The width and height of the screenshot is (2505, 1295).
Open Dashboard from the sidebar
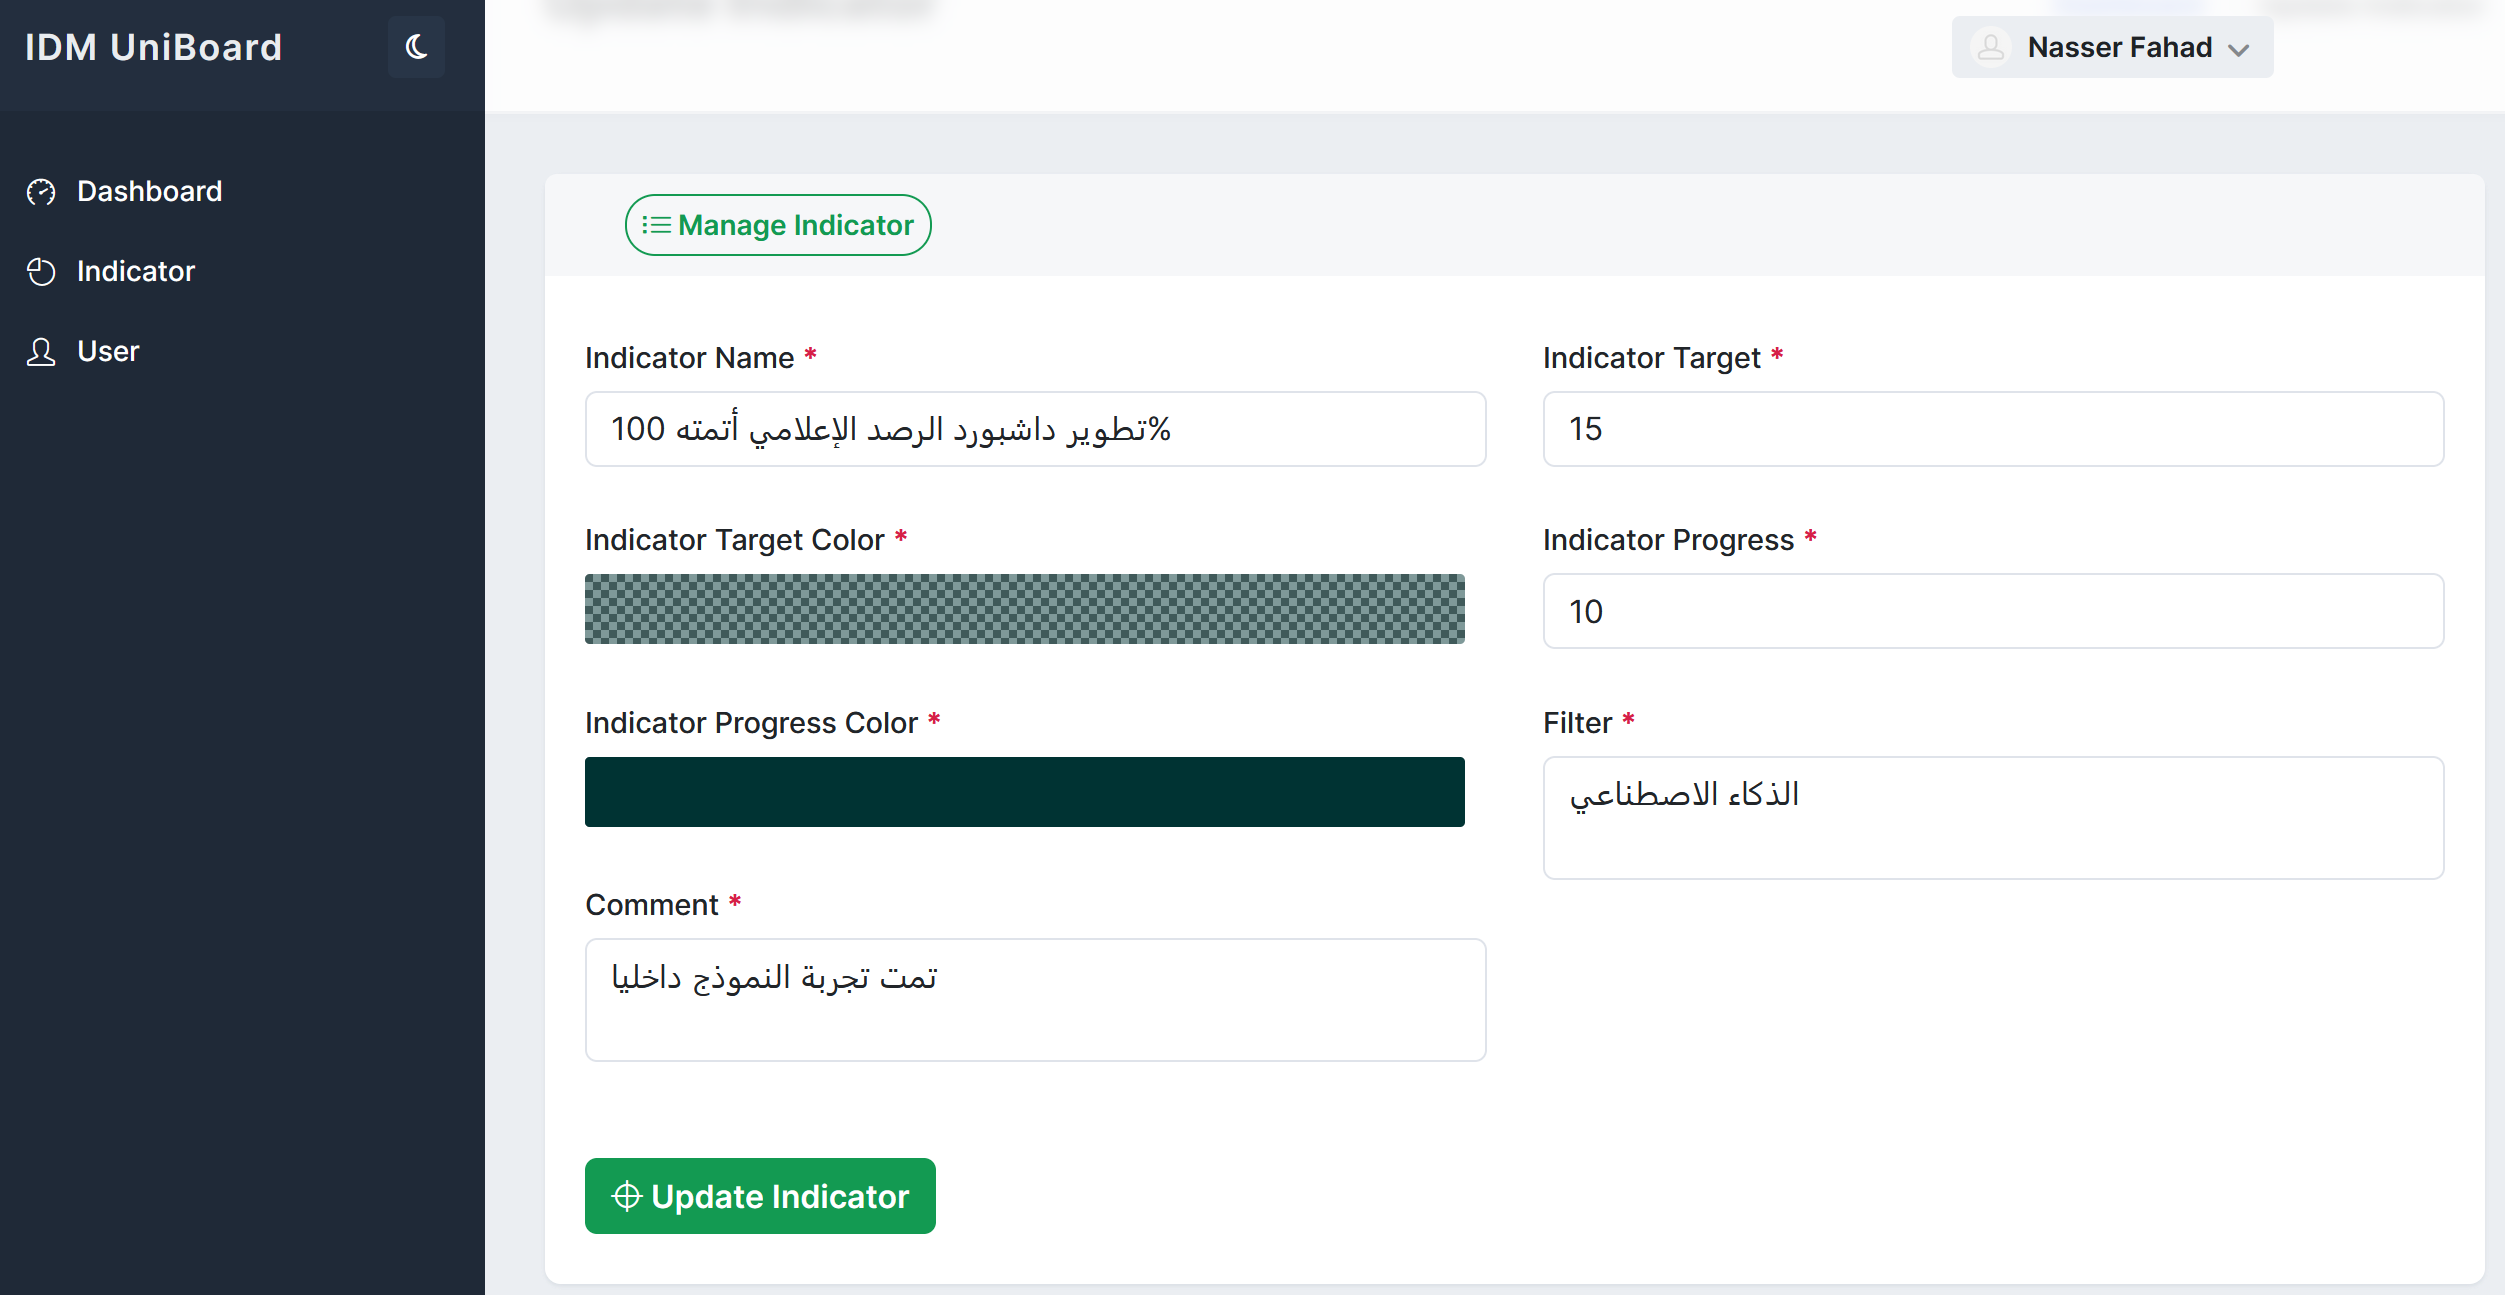(149, 191)
